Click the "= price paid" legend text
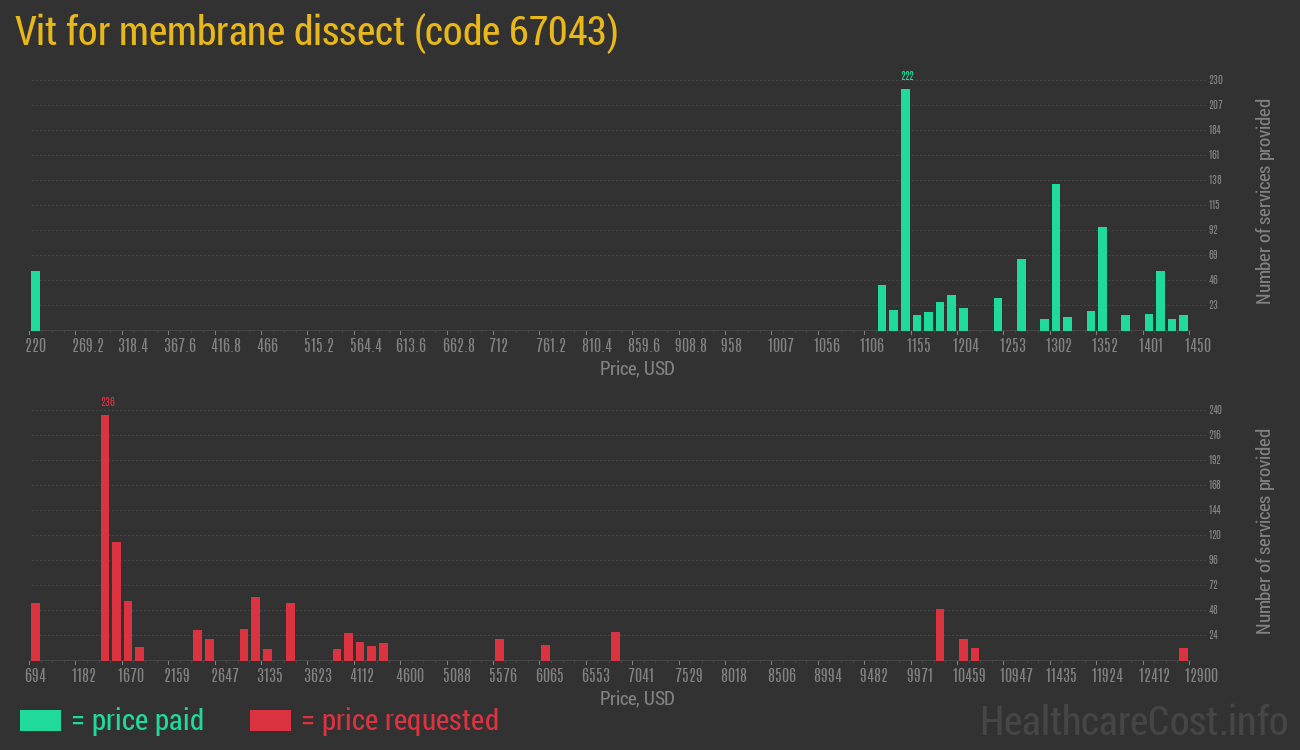The image size is (1300, 750). pyautogui.click(x=138, y=720)
